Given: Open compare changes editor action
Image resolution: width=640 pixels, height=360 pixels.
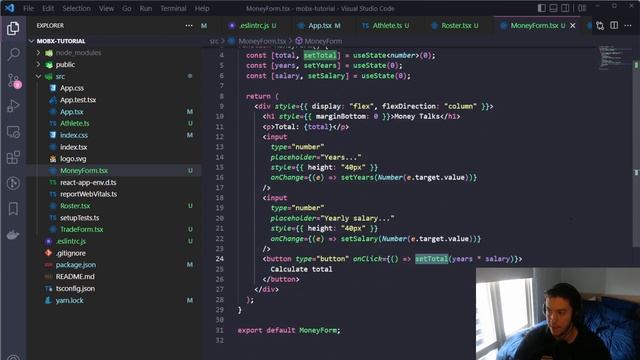Looking at the screenshot, I should point(600,25).
